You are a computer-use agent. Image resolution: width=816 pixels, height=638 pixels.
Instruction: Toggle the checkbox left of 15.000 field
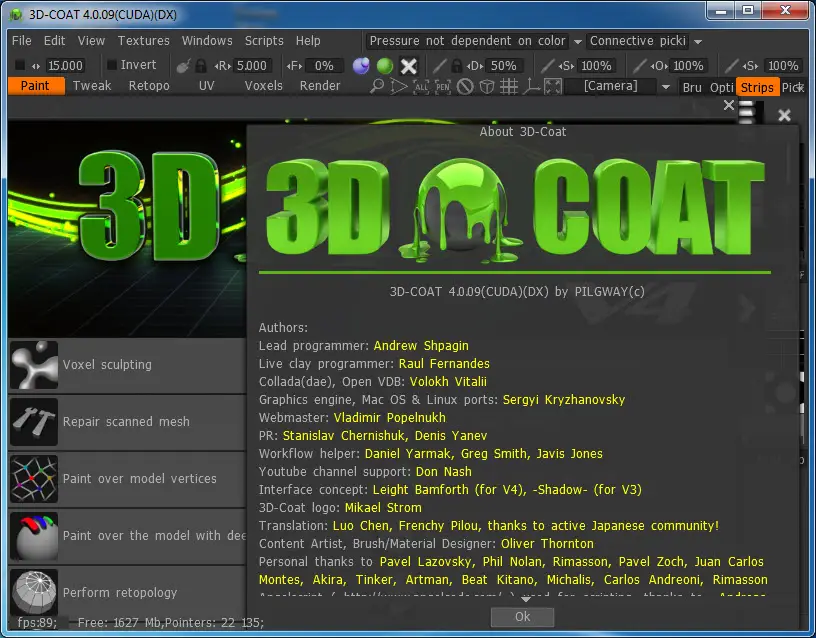point(20,65)
